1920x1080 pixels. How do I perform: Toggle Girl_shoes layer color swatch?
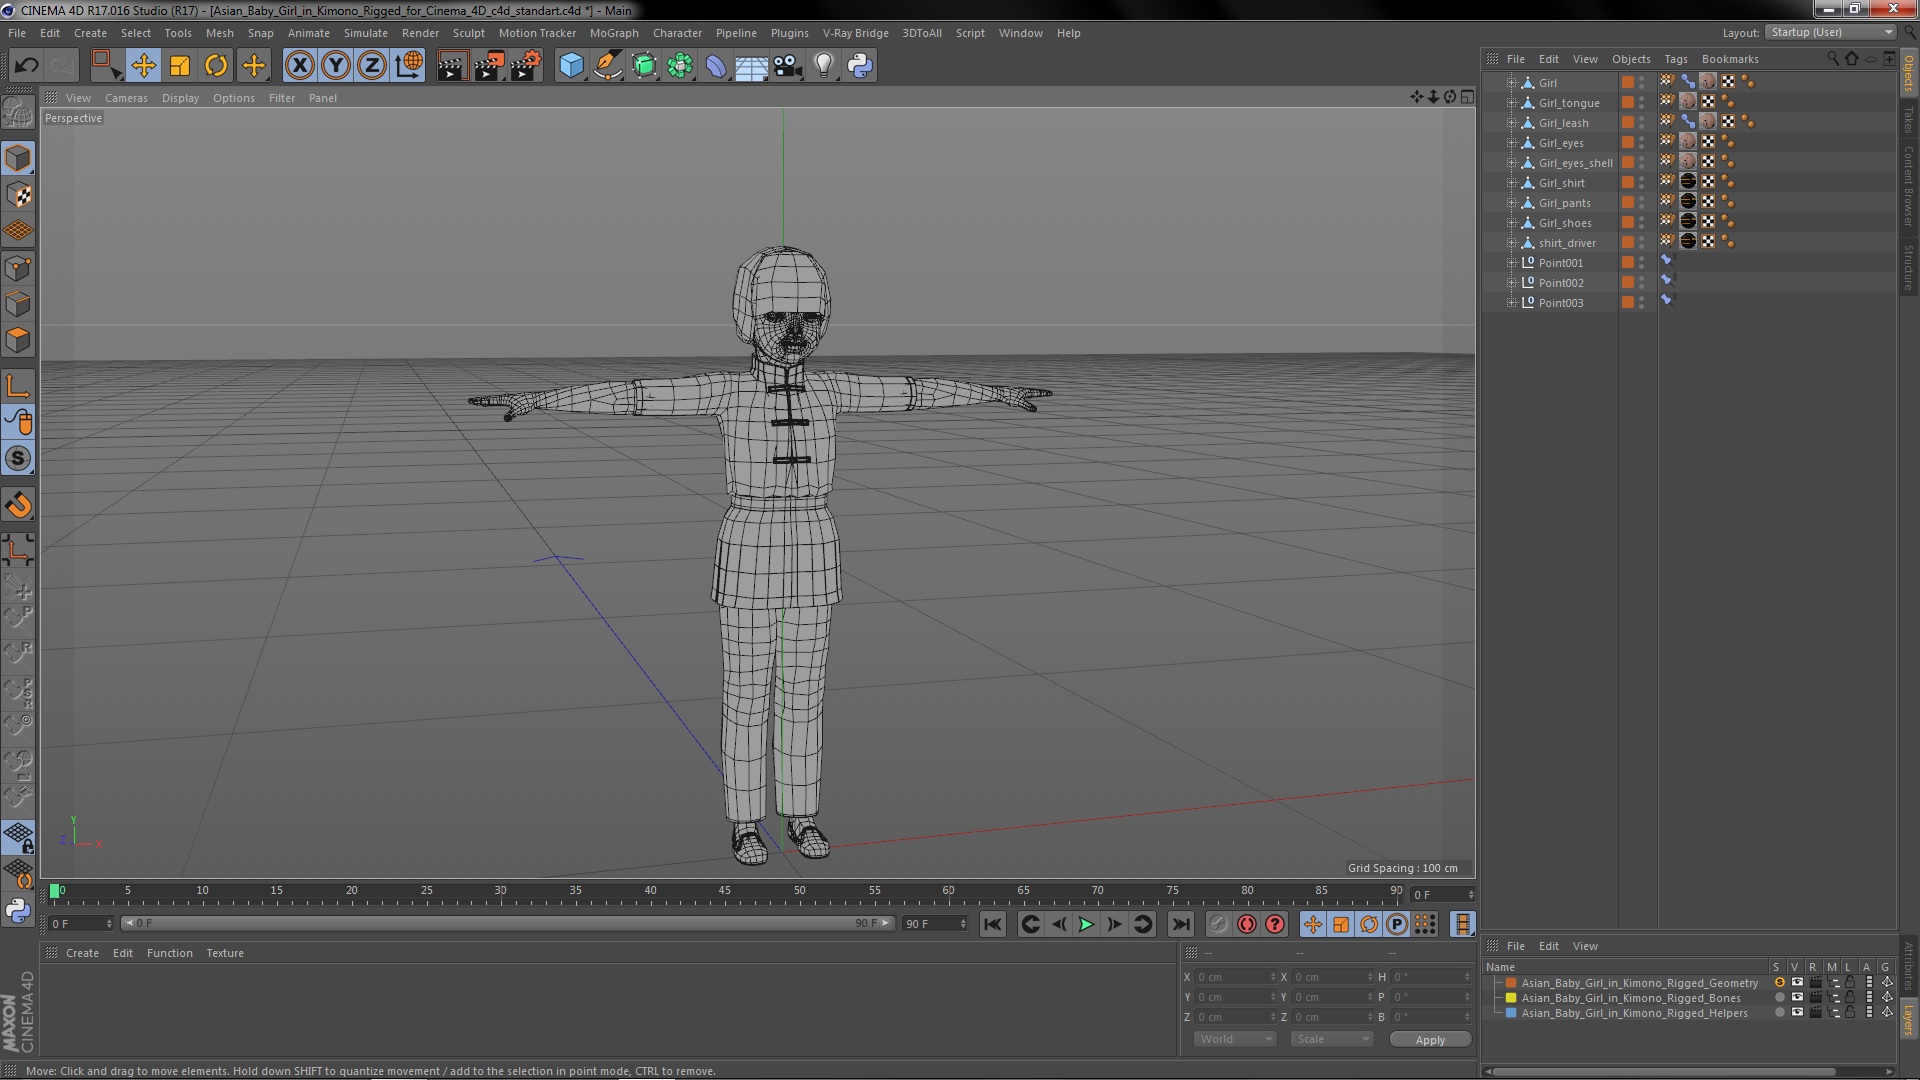point(1628,222)
